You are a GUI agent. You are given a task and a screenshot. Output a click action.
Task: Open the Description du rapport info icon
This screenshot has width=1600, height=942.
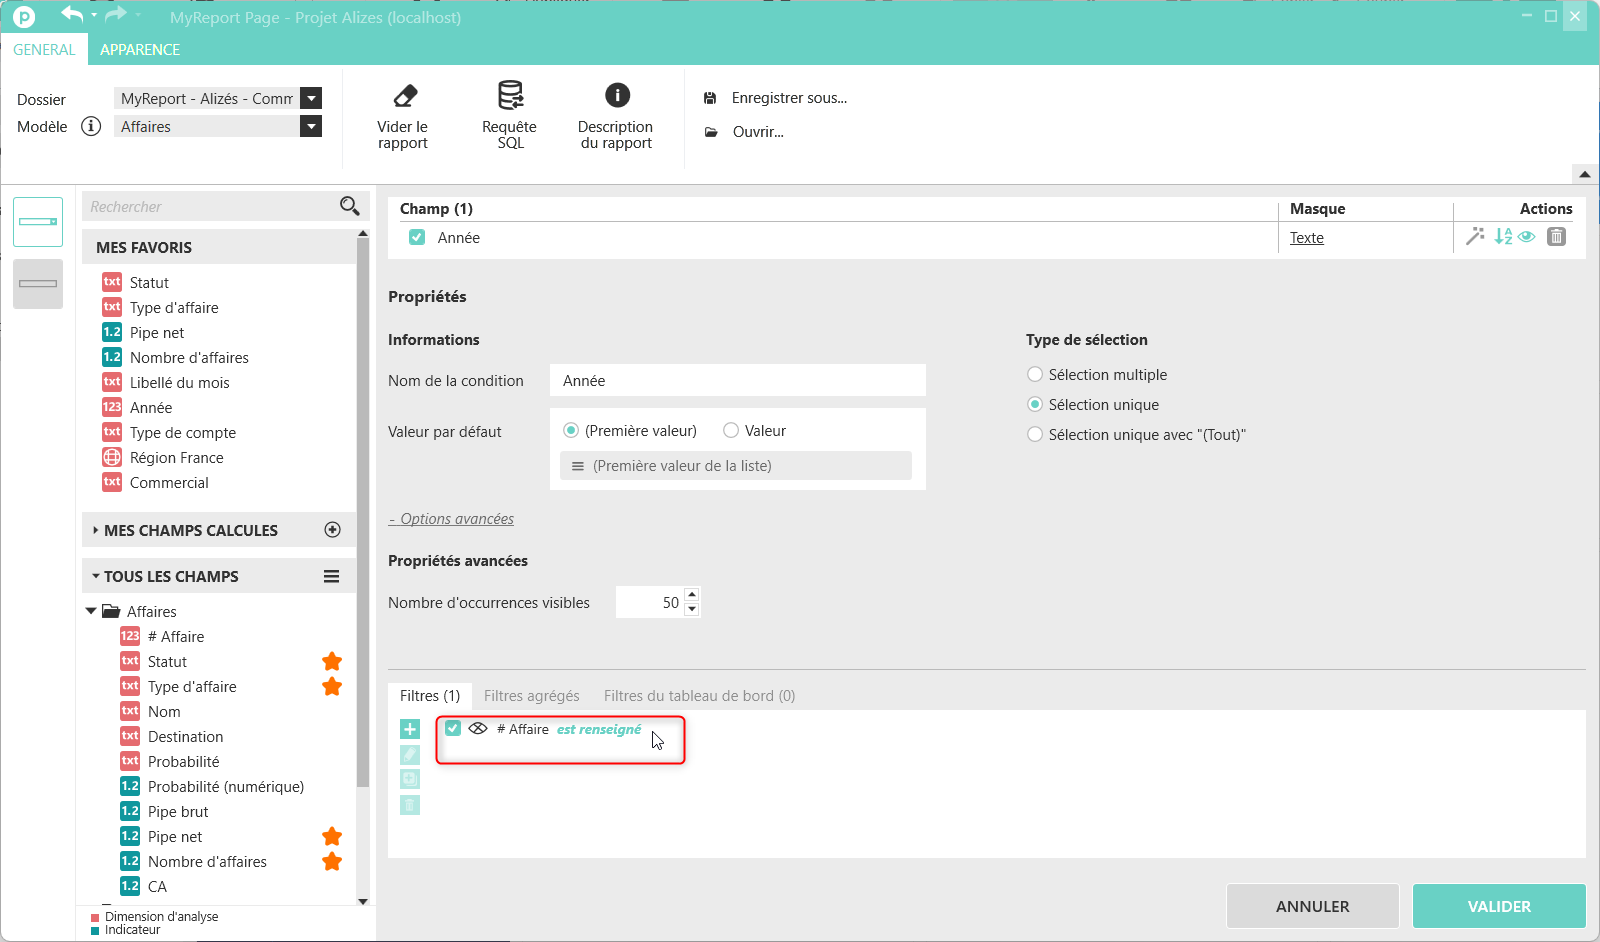(617, 95)
